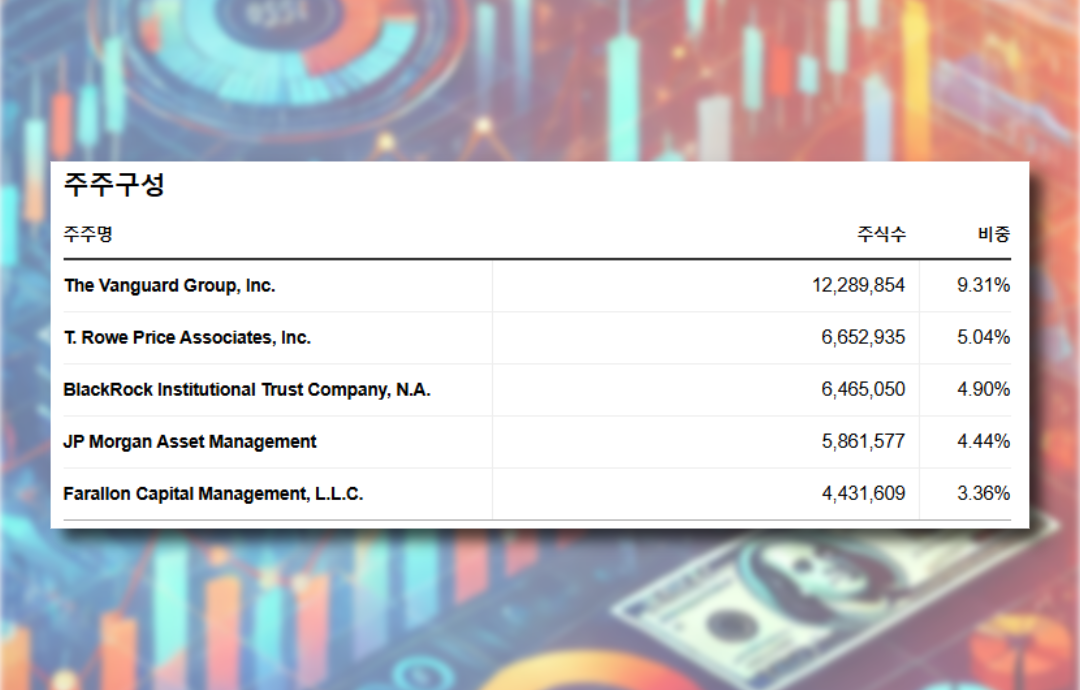Click share count 6,652,935
The image size is (1080, 690).
click(x=863, y=337)
